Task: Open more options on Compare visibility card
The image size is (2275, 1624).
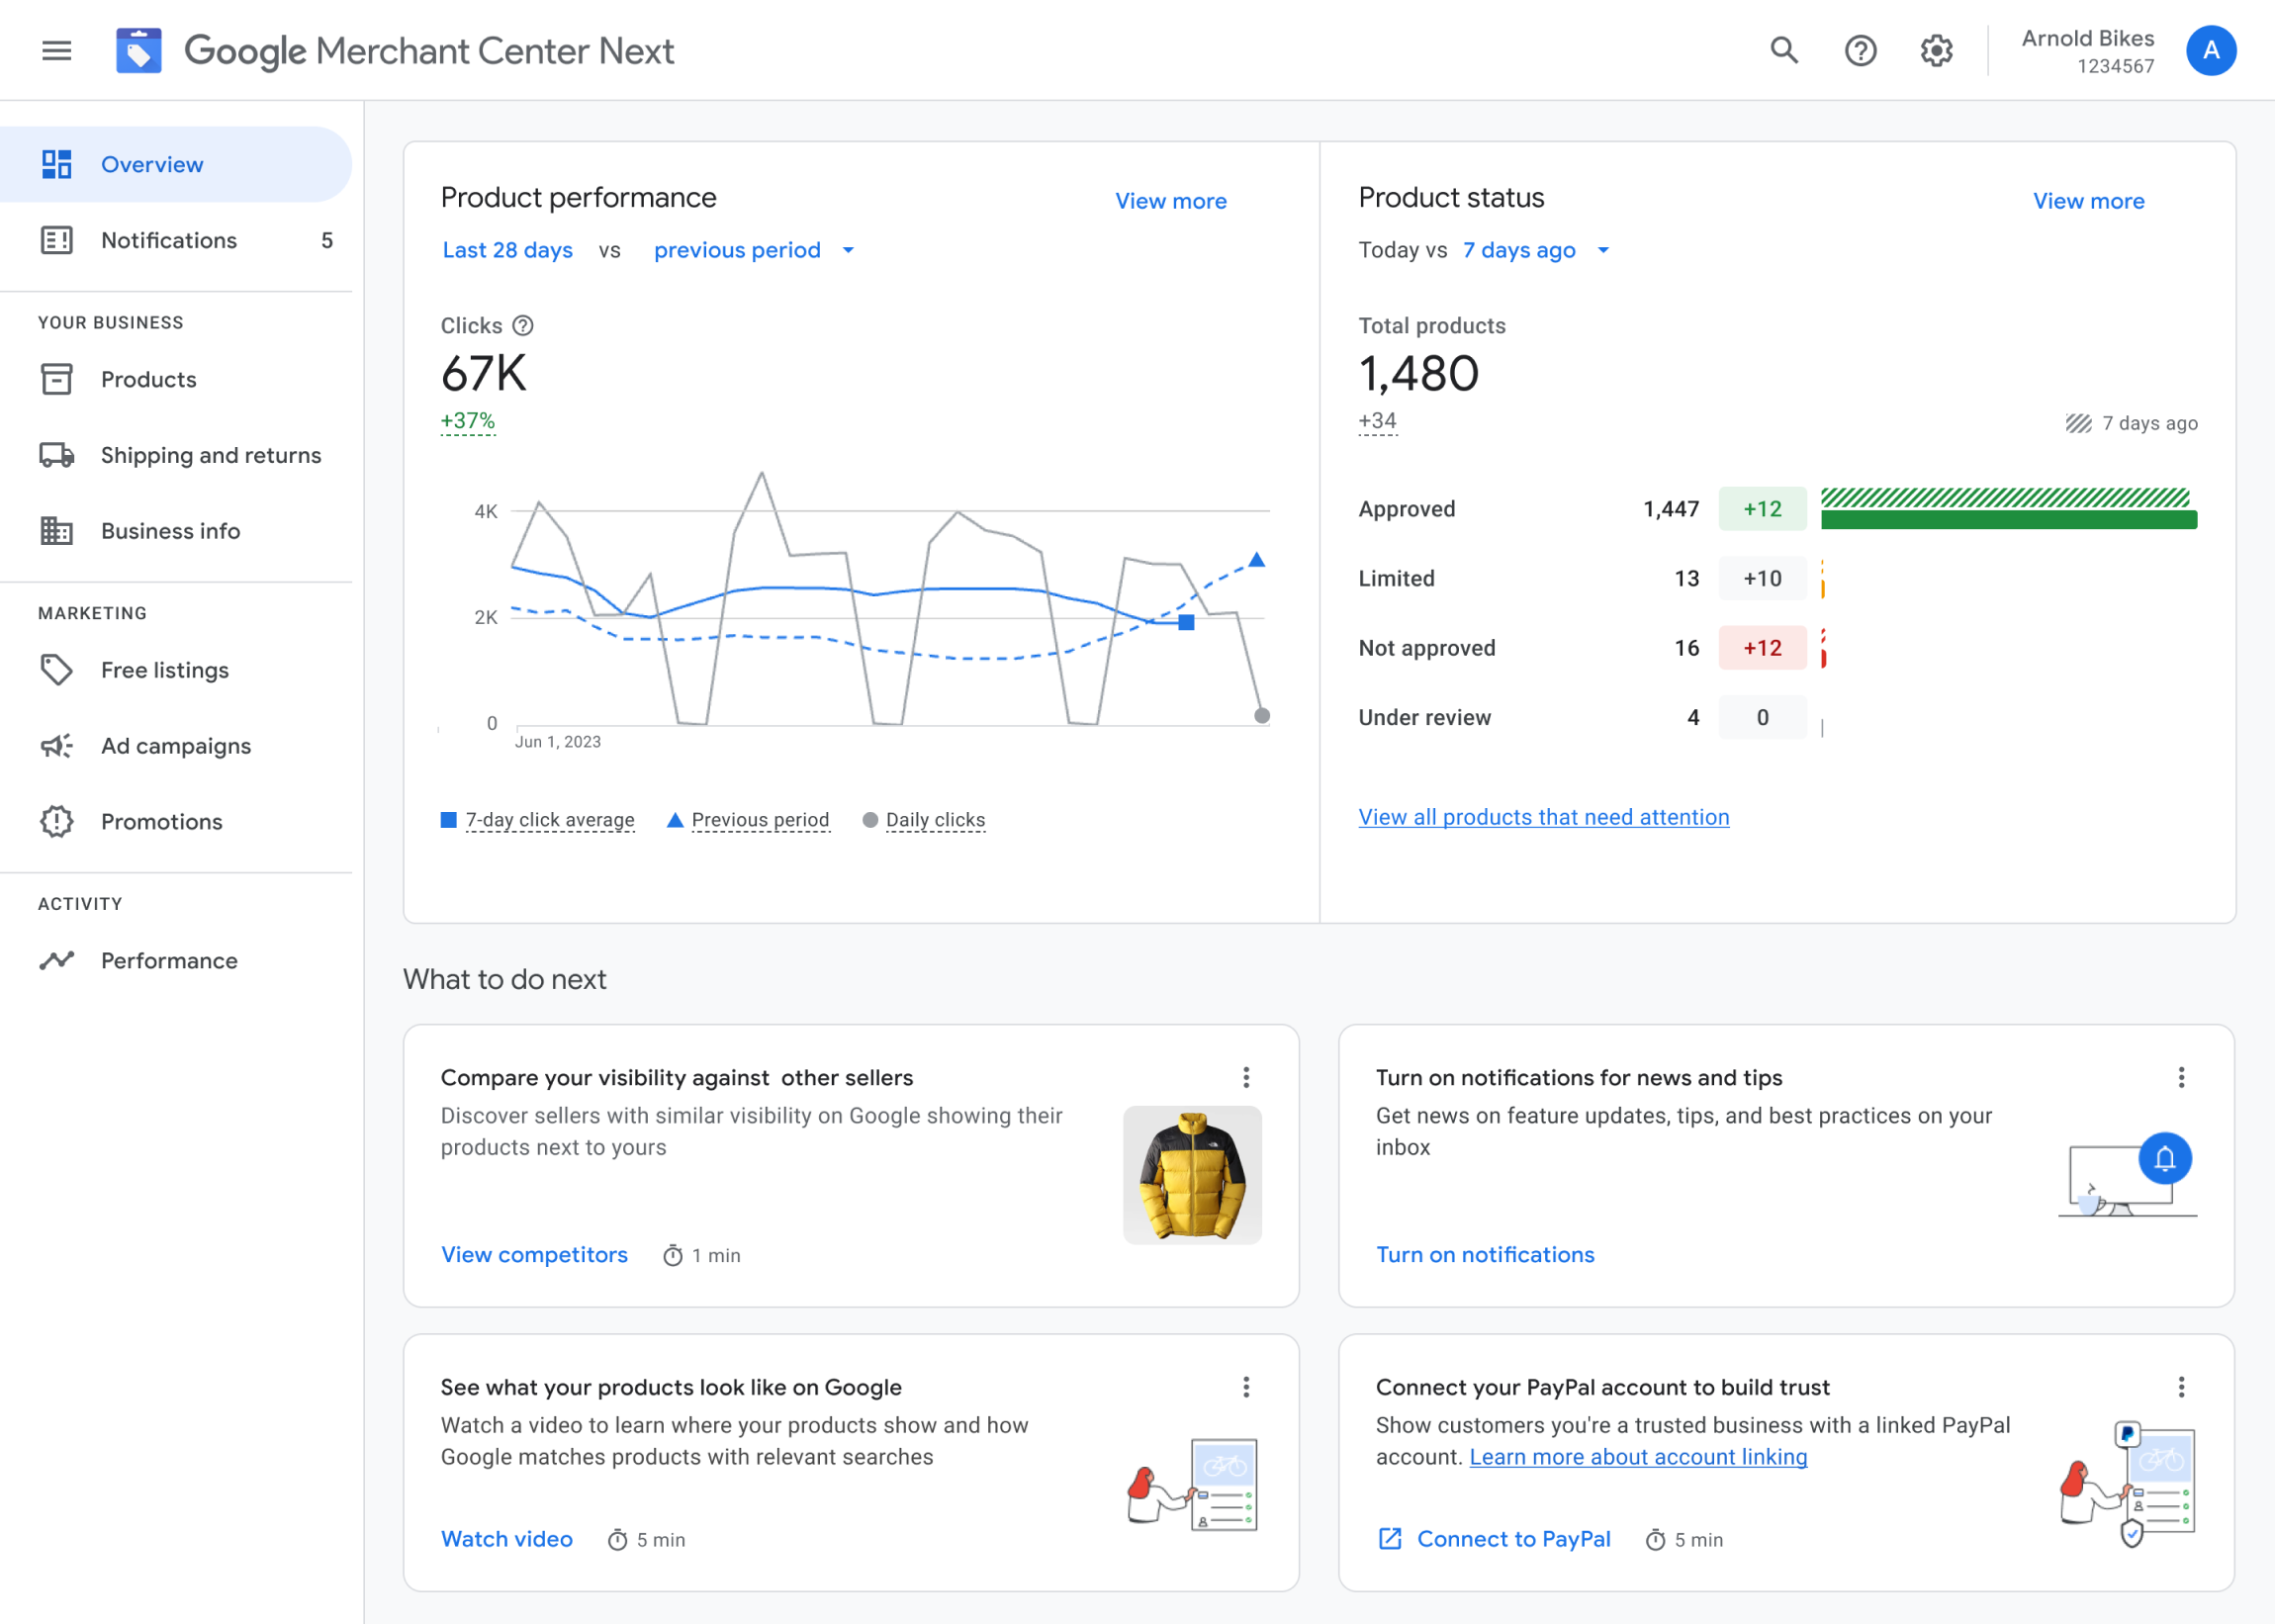Action: (1246, 1077)
